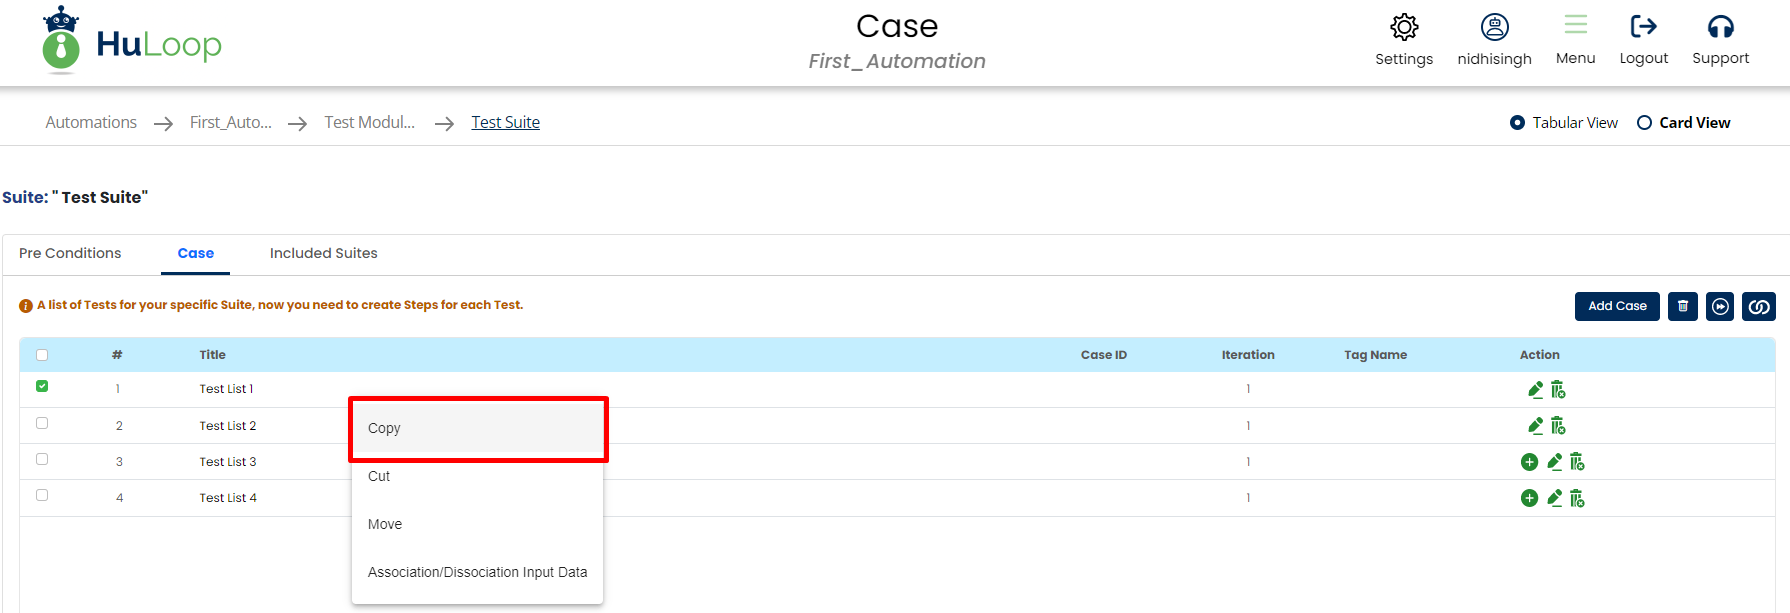Click the Add Case button
Screen dimensions: 1790x613
pos(1617,306)
